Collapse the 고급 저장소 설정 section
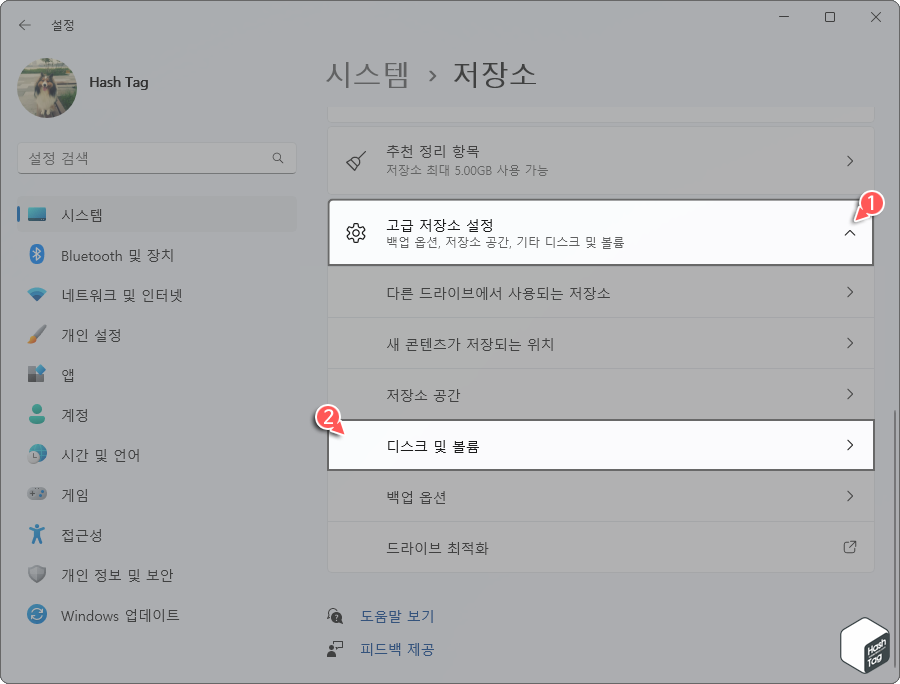Screen dimensions: 900x684 849,231
